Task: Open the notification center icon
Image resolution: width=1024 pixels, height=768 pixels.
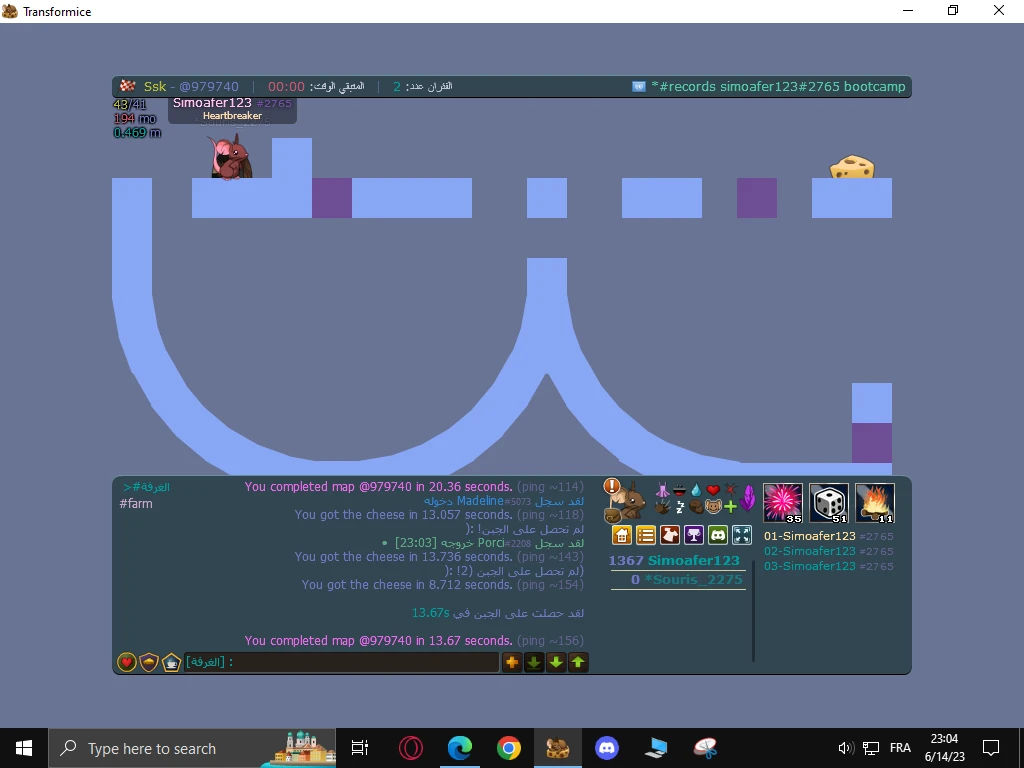Action: click(x=991, y=748)
